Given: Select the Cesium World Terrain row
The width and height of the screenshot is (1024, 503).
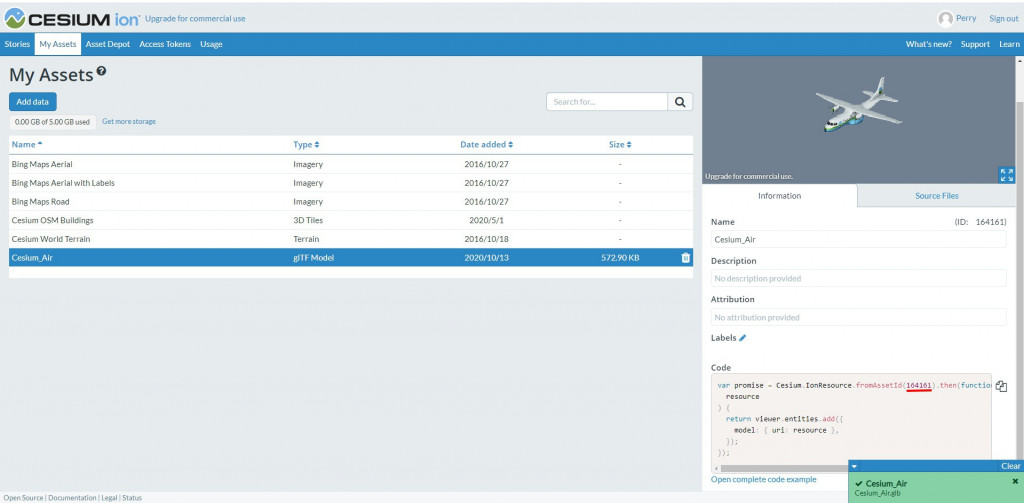Looking at the screenshot, I should point(351,239).
